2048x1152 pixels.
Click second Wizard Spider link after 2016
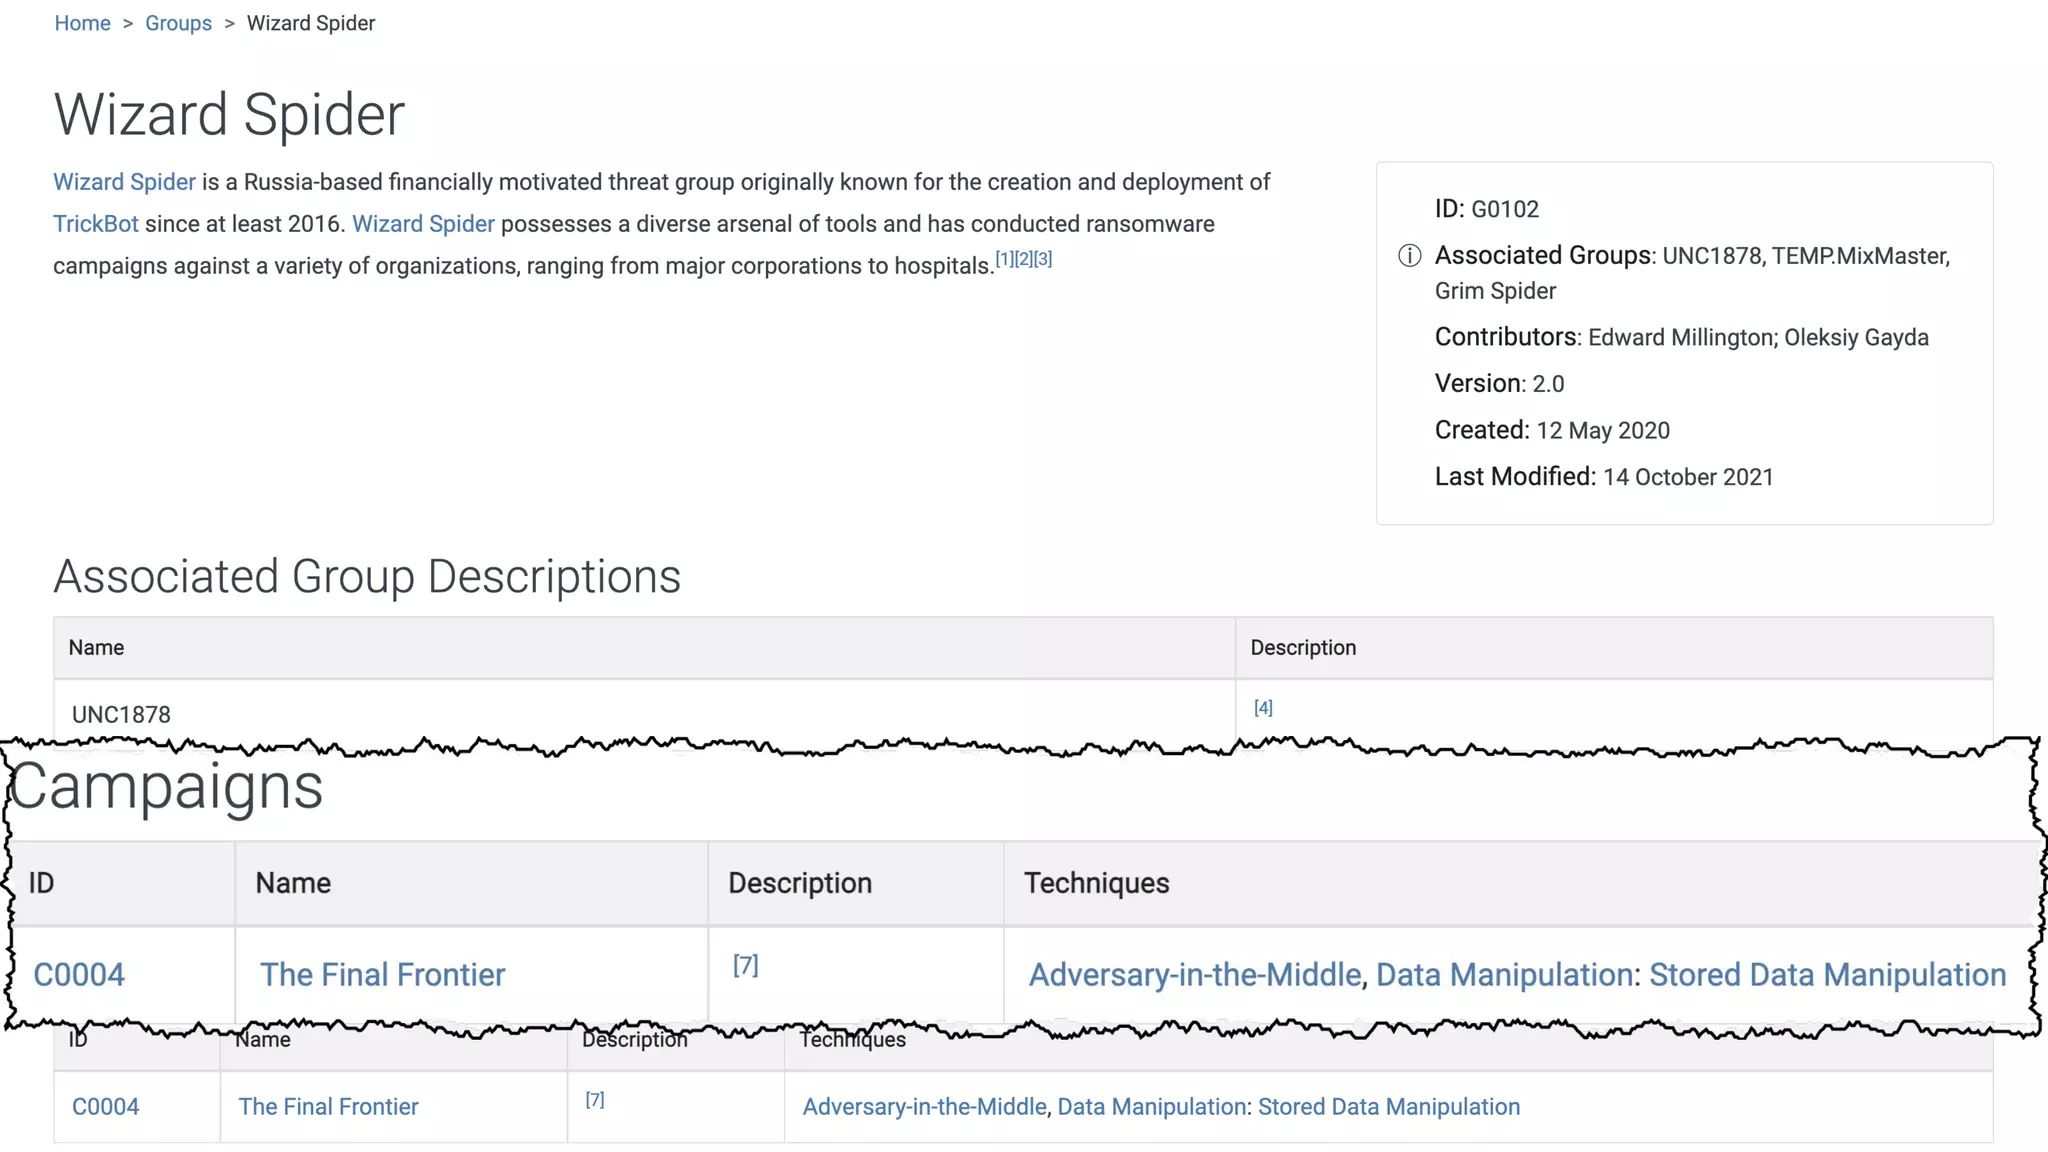(423, 224)
